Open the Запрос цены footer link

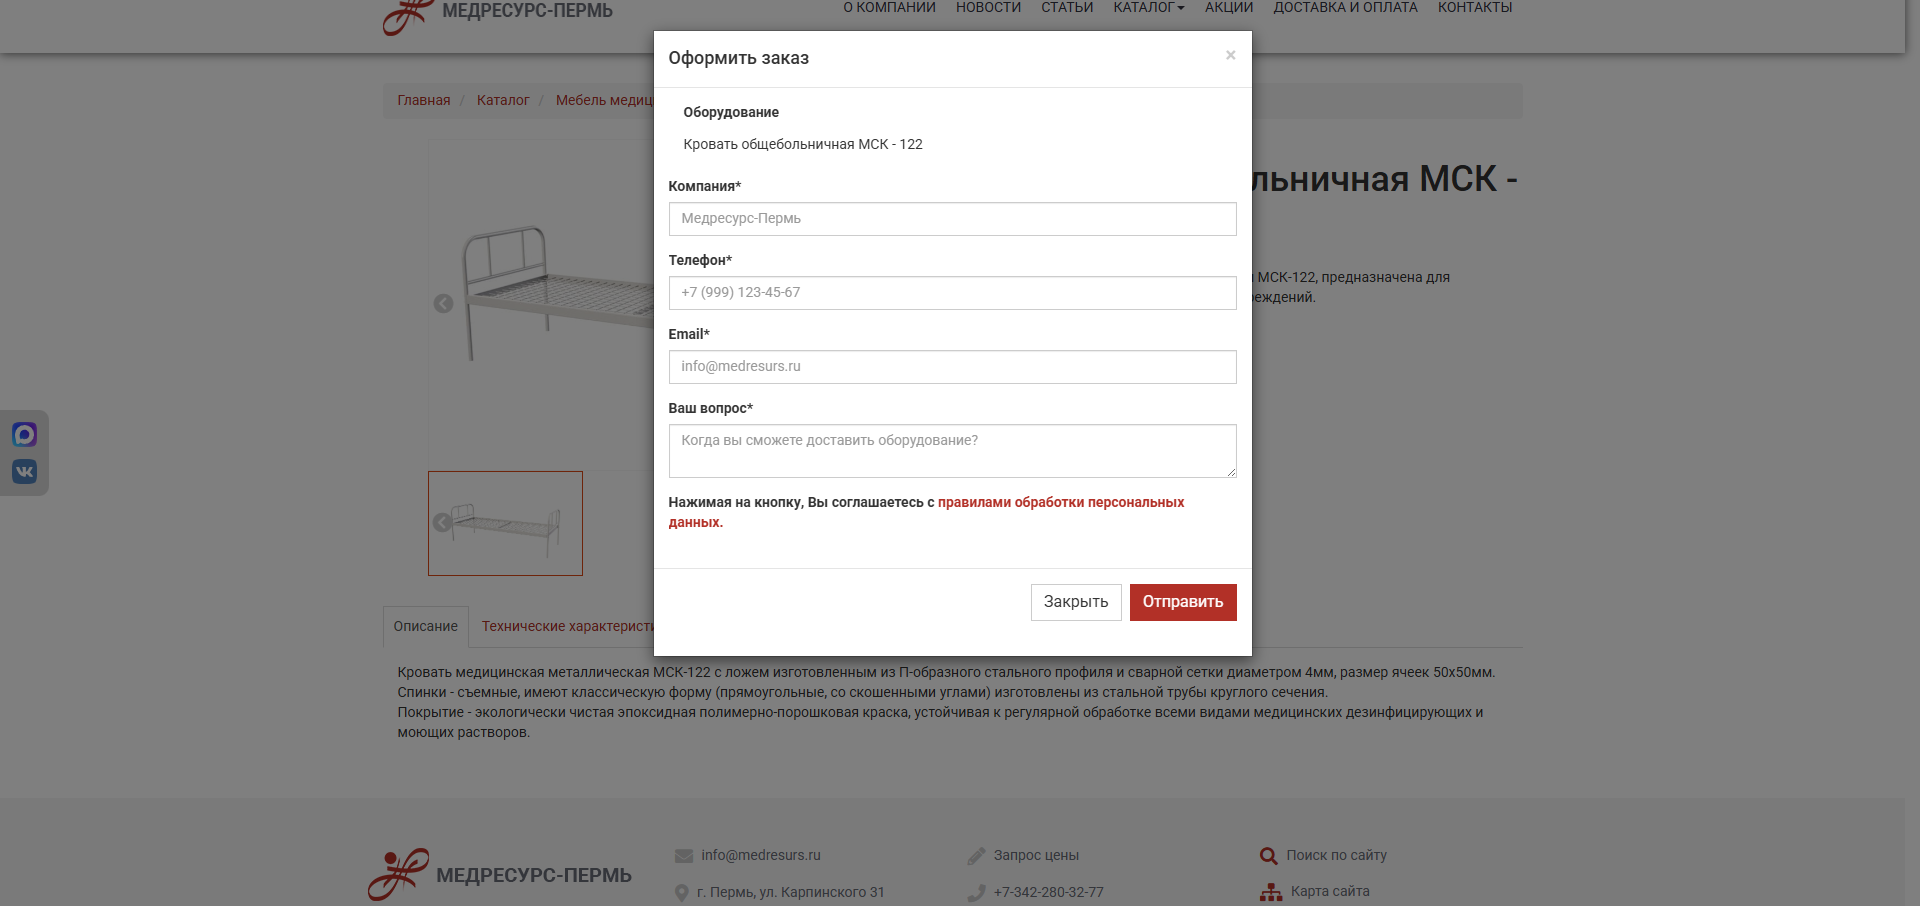1036,855
